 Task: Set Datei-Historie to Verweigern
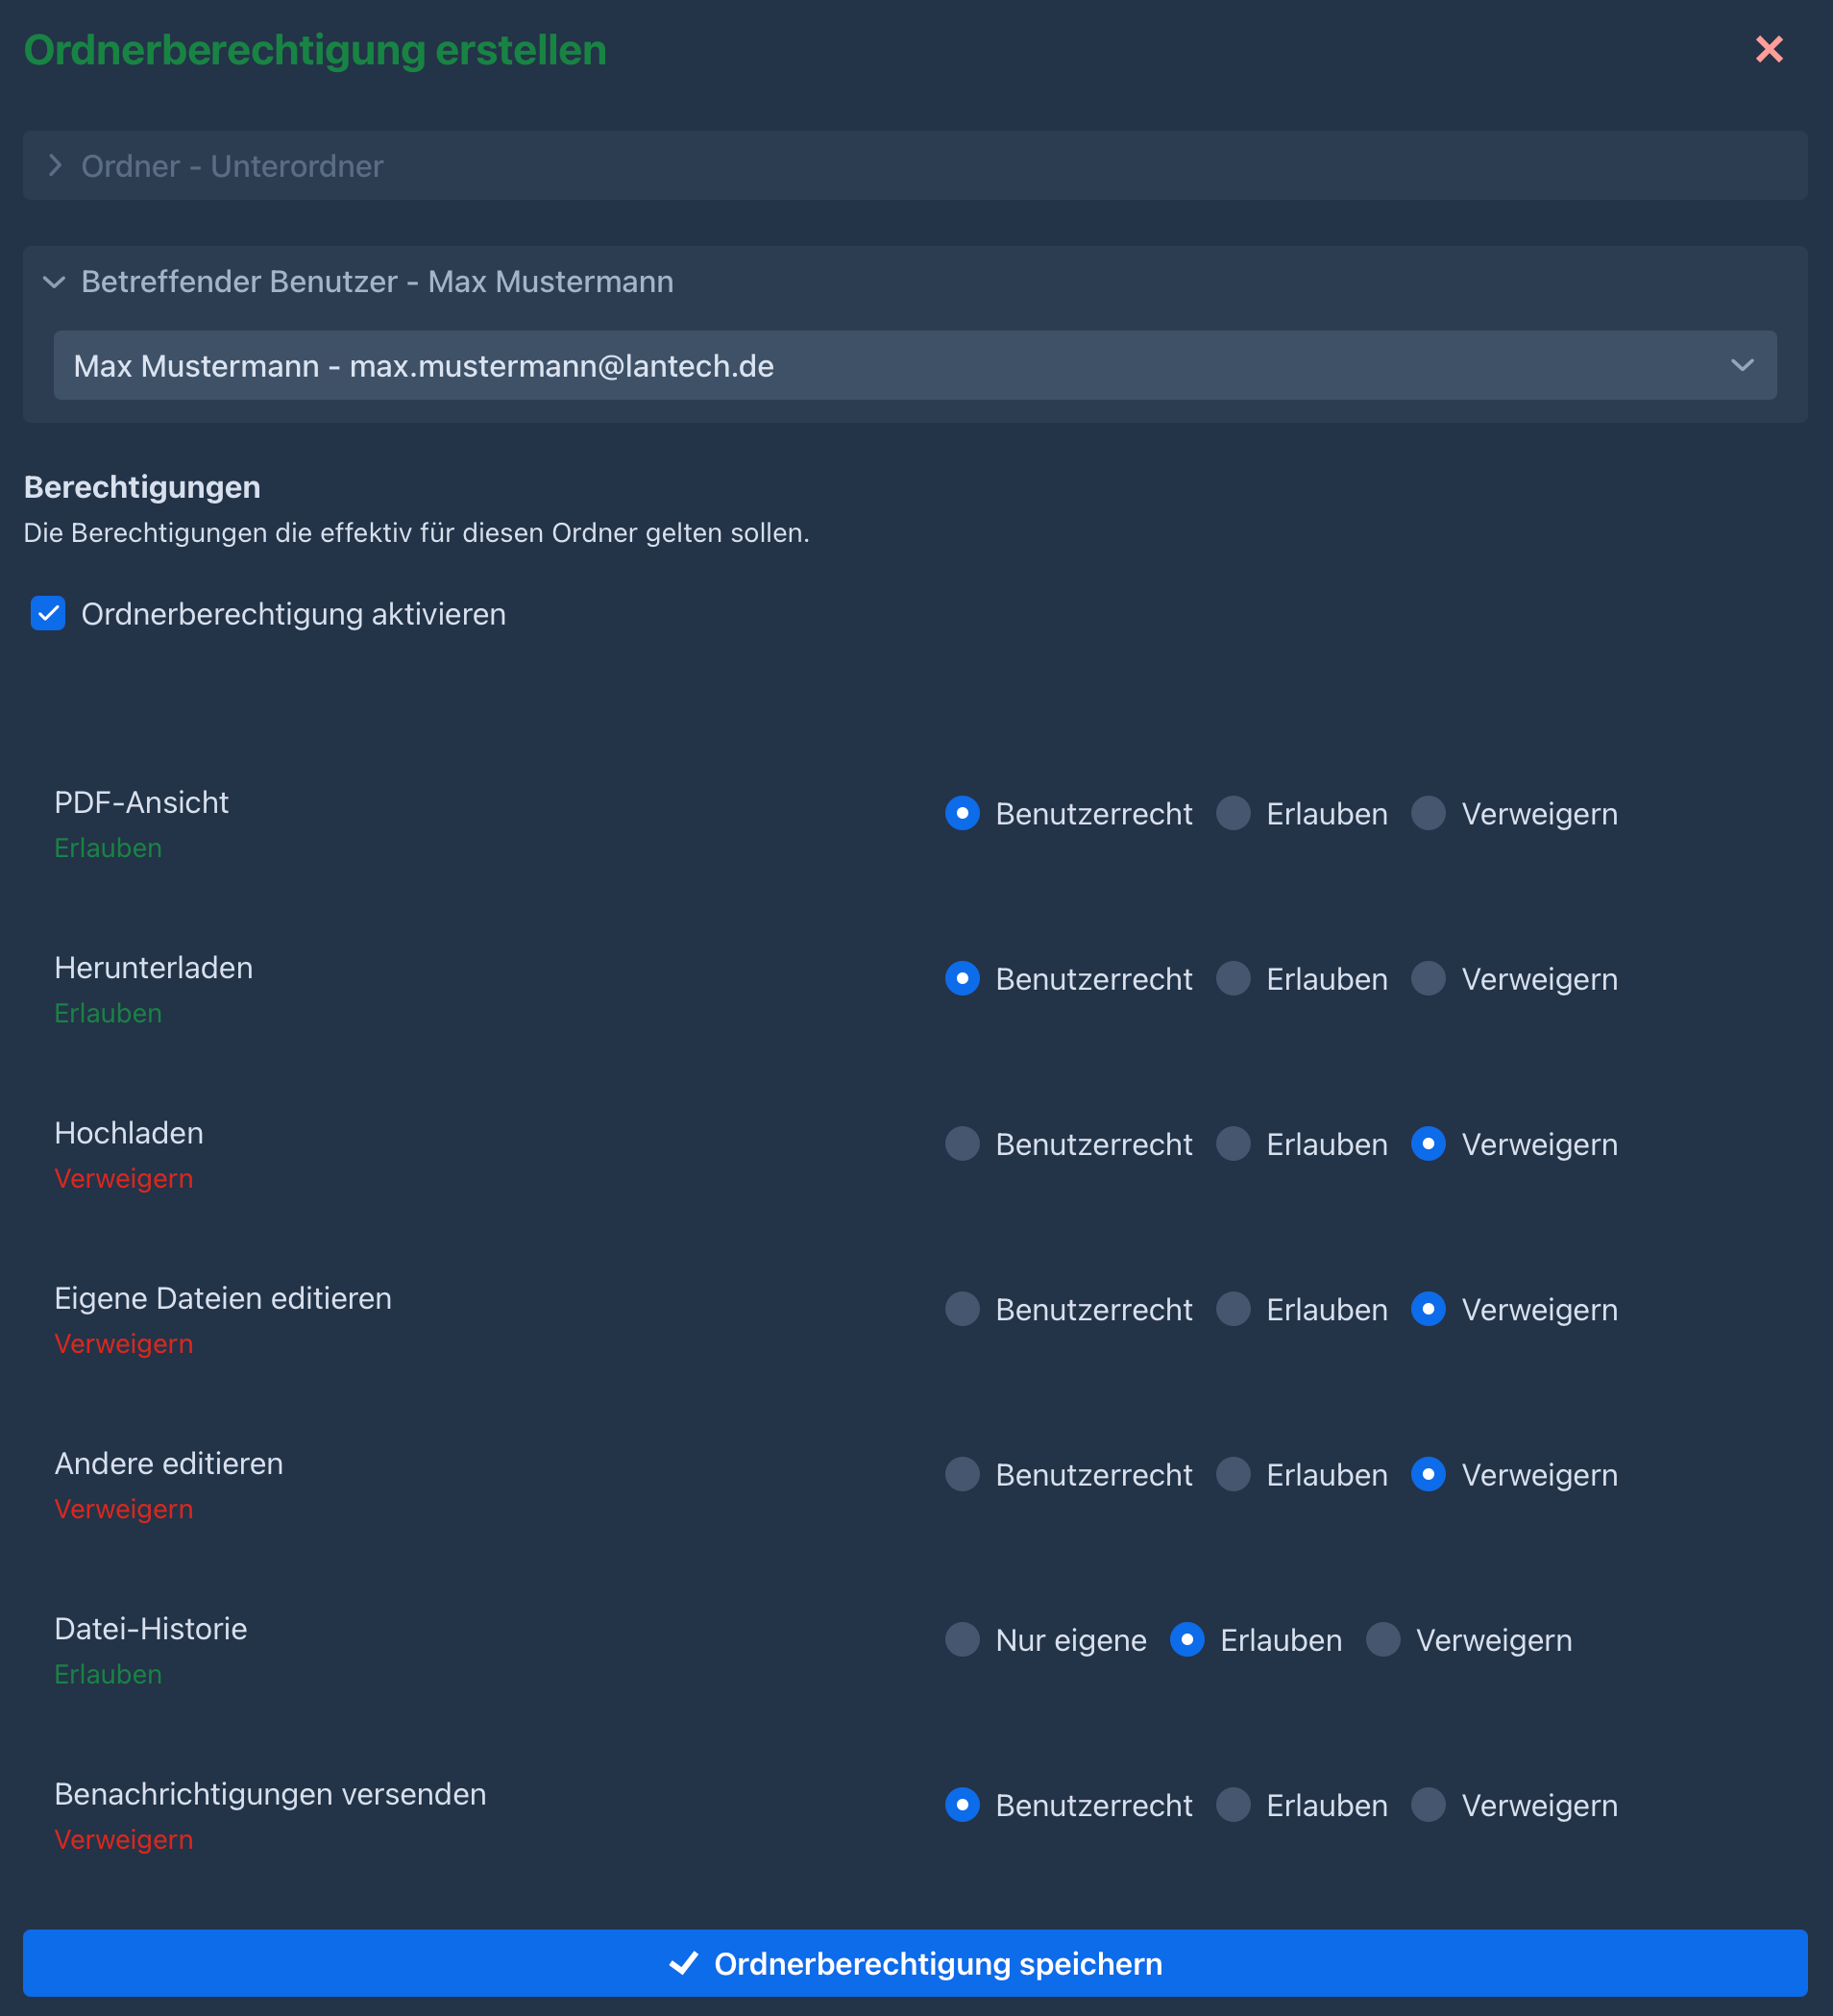click(x=1383, y=1639)
